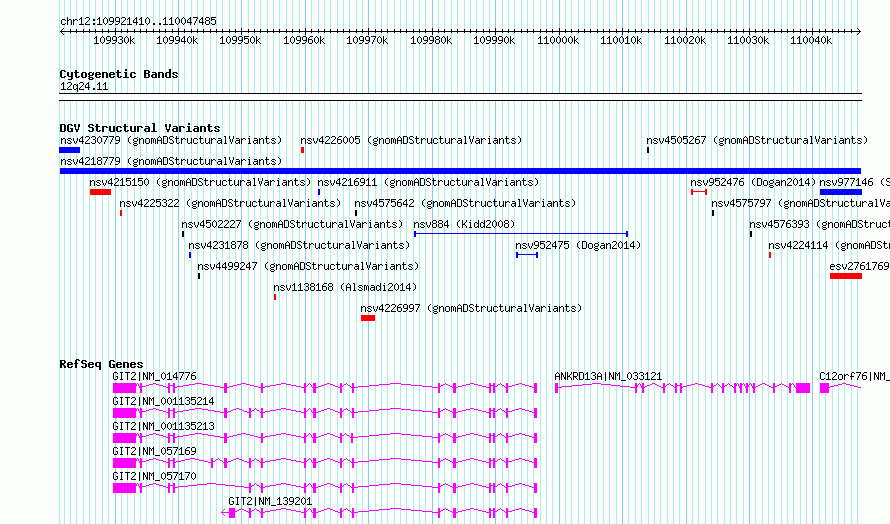This screenshot has width=890, height=524.
Task: Click the 109930k ruler label
Action: pyautogui.click(x=114, y=40)
